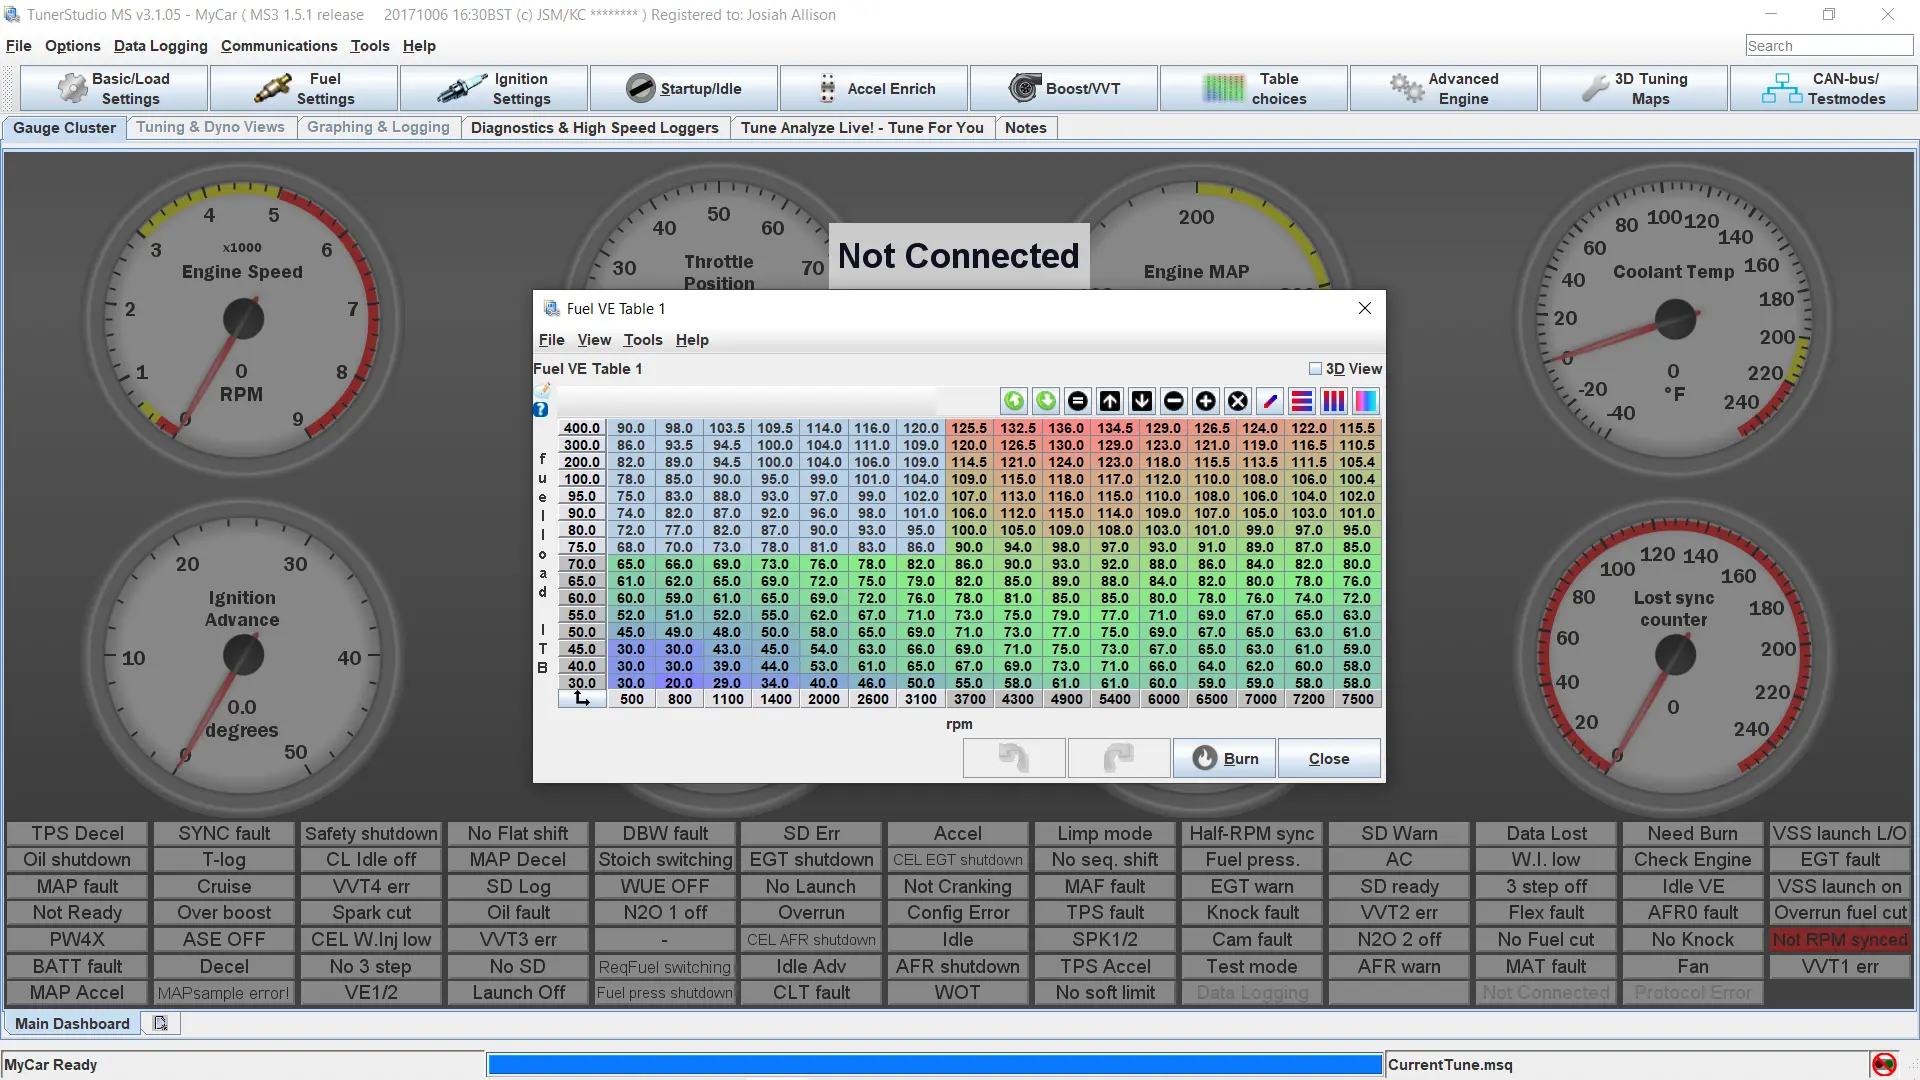1920x1080 pixels.
Task: Open CAN-bus/Testmodes toolbar button
Action: click(1824, 88)
